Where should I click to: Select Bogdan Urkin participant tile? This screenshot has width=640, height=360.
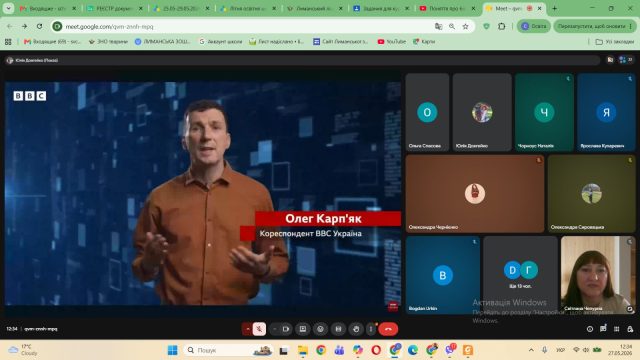point(442,275)
